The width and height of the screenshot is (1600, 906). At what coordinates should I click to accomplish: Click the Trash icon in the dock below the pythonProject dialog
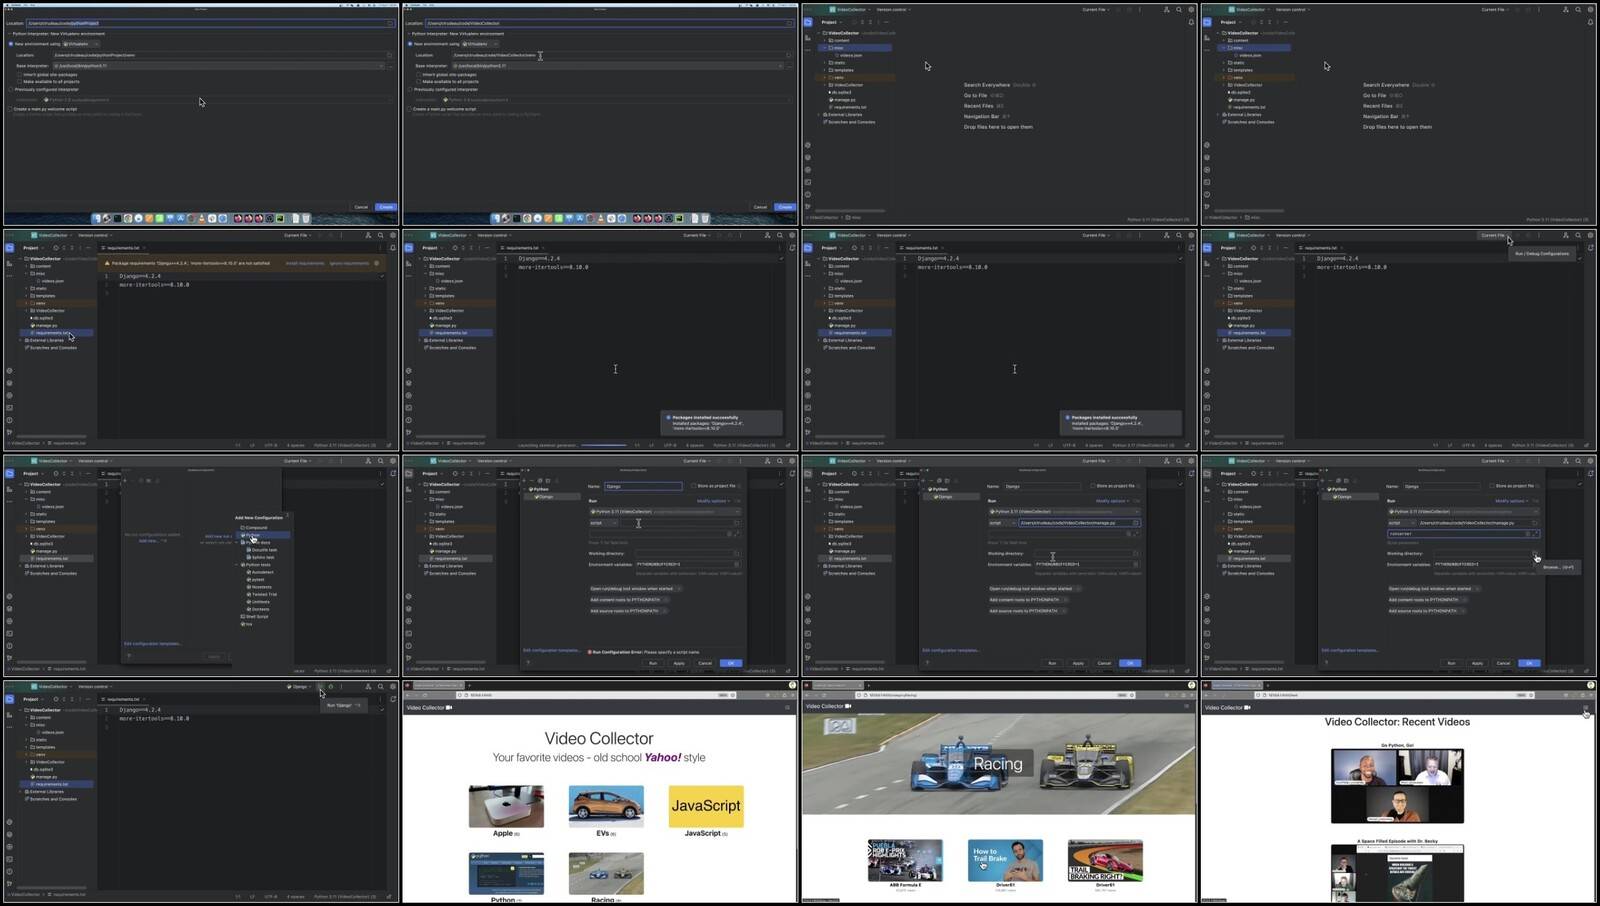306,218
